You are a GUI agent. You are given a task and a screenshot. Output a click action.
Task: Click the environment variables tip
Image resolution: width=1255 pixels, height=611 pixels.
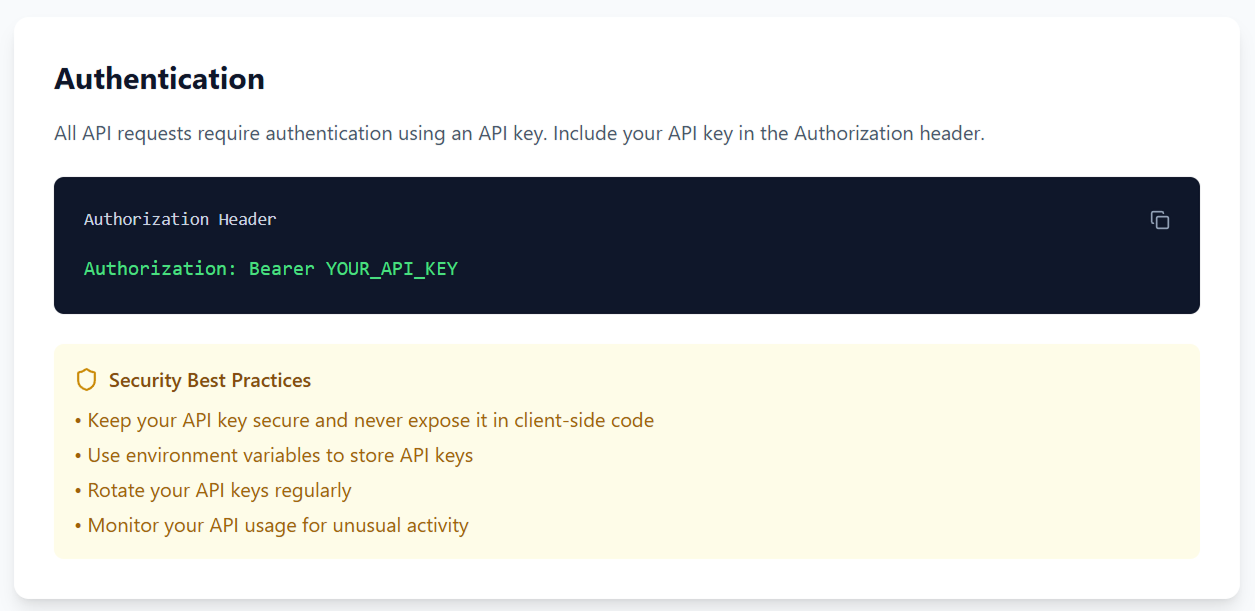point(274,455)
